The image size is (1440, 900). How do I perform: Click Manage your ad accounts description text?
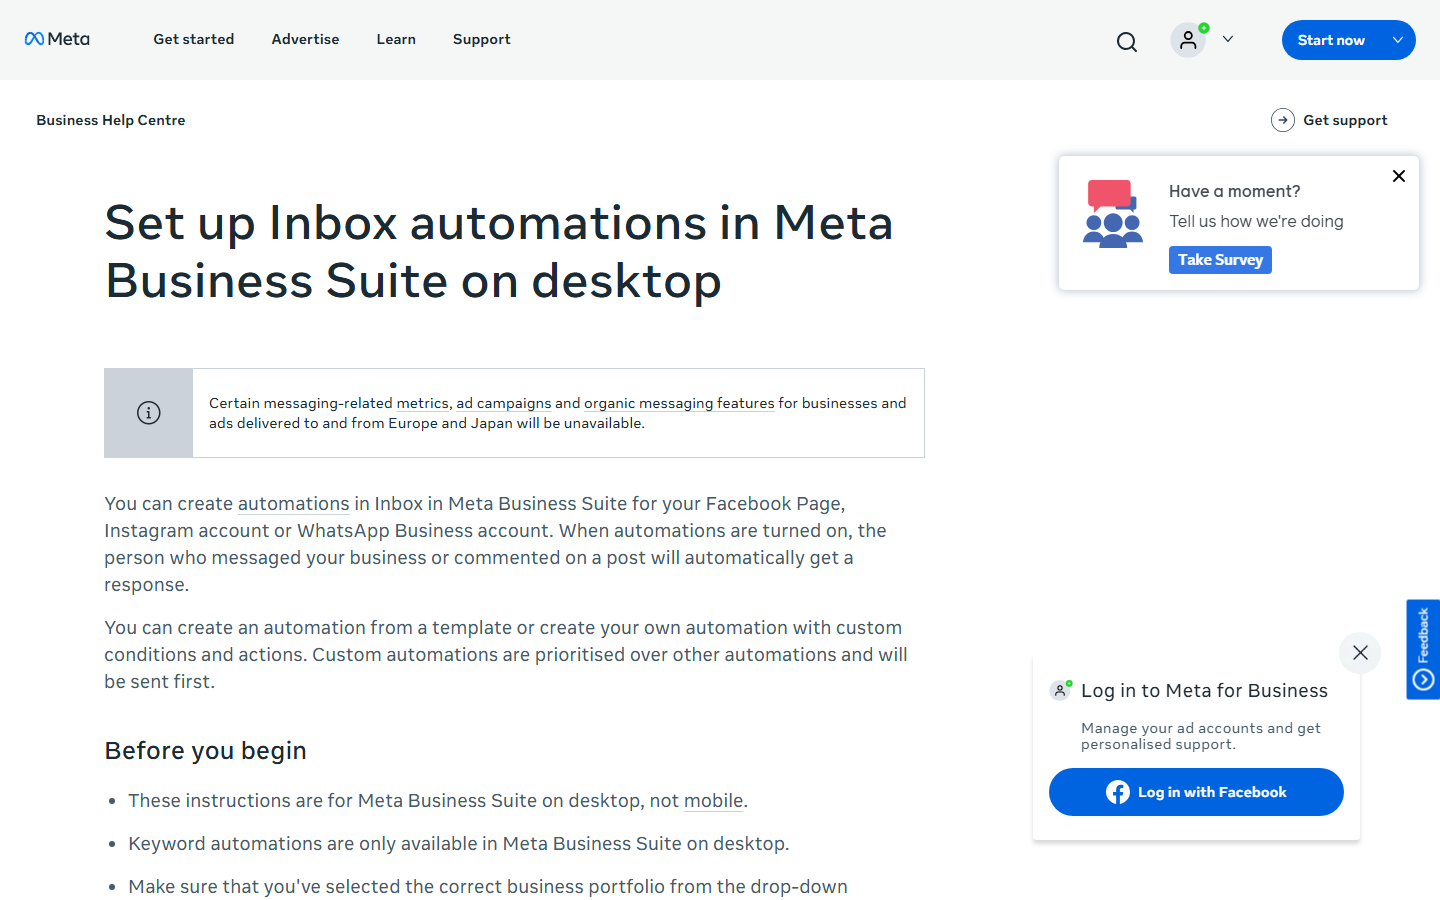point(1201,736)
